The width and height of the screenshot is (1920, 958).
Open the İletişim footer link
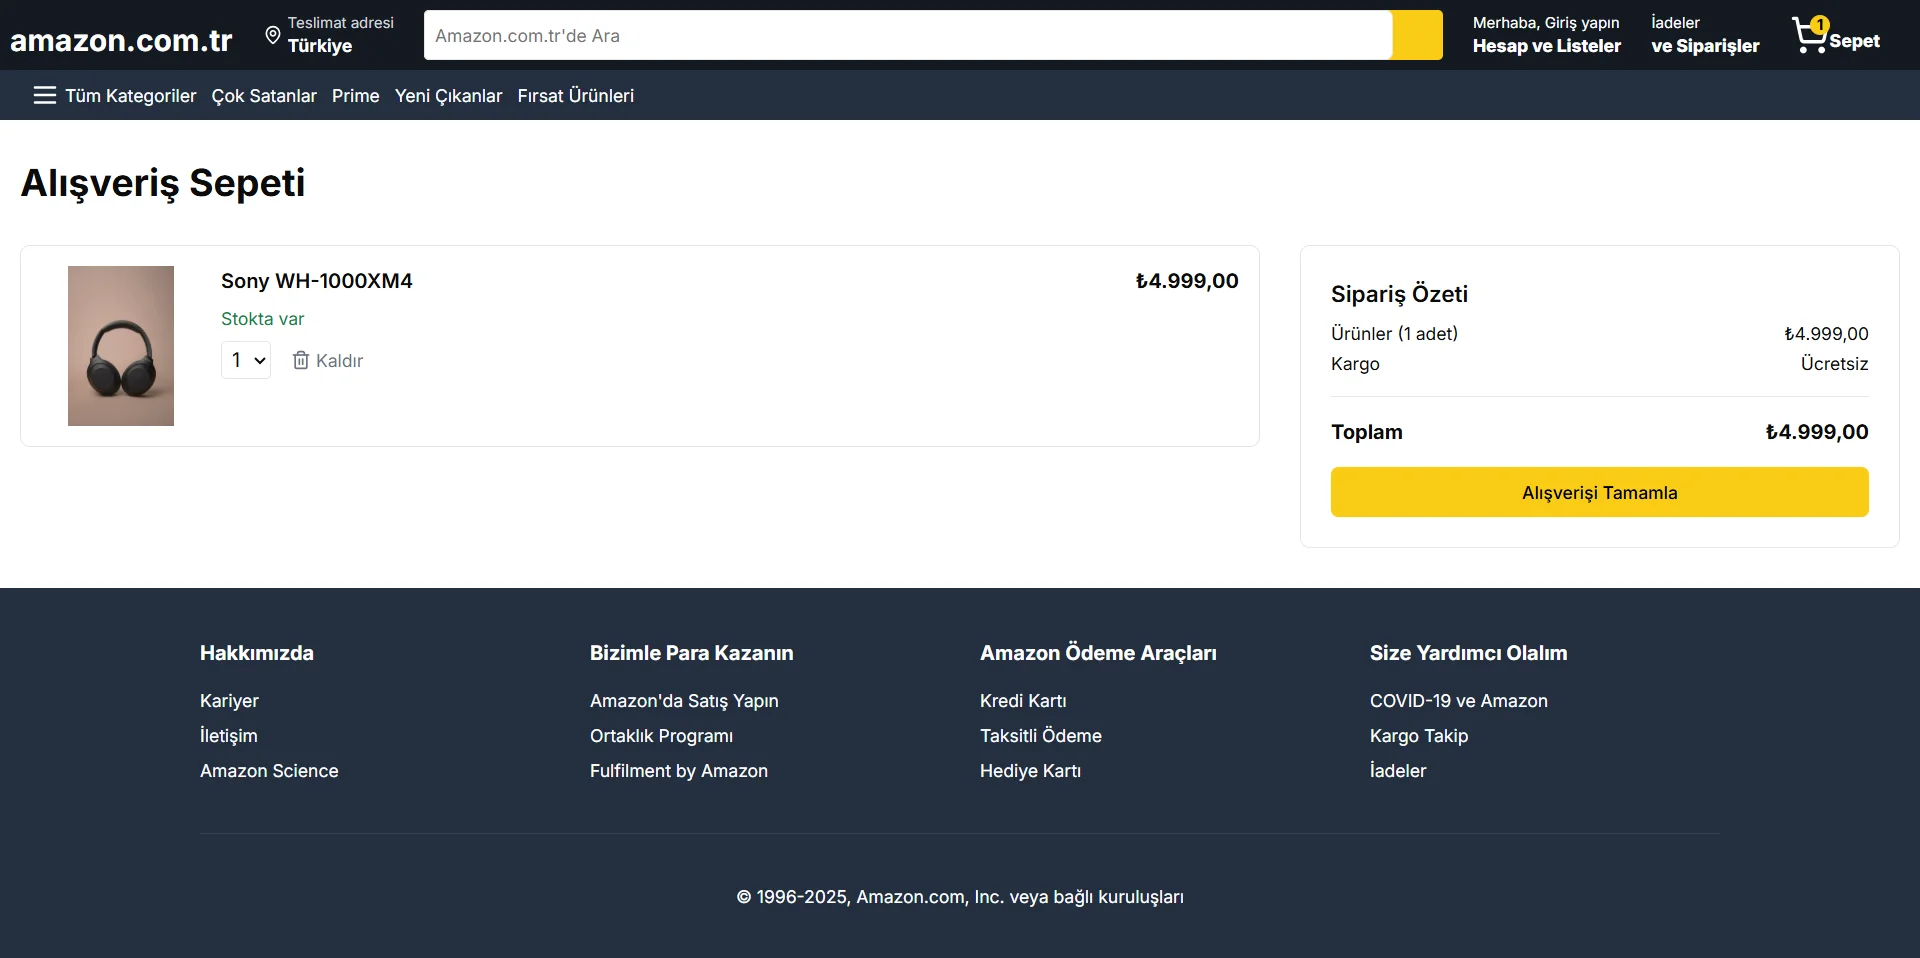(229, 736)
